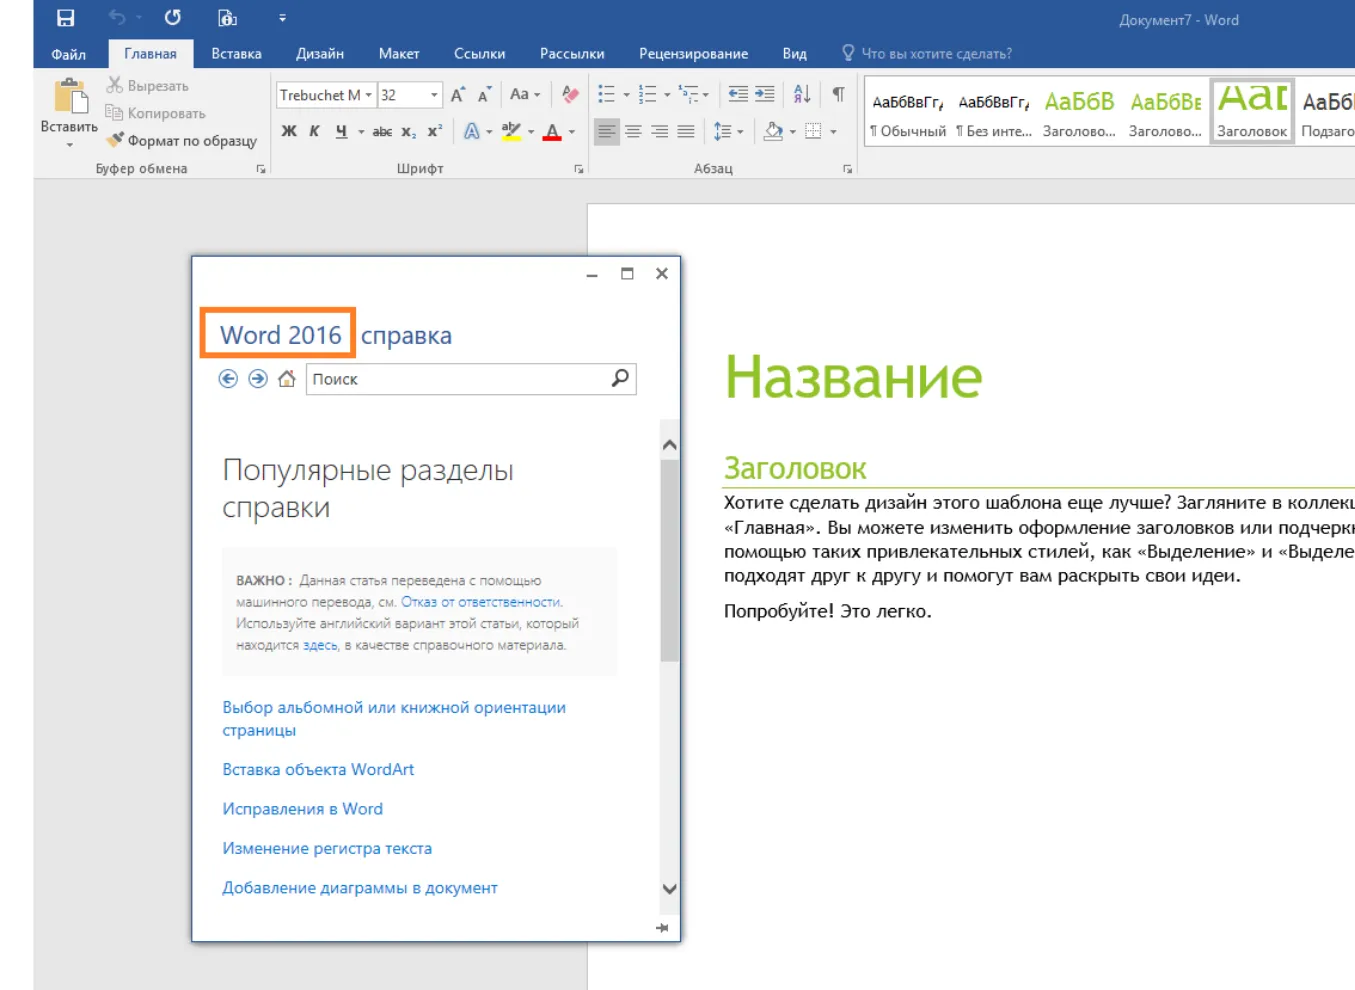Screen dimensions: 1355x990
Task: Go forward with the help window forward arrow
Action: [x=258, y=379]
